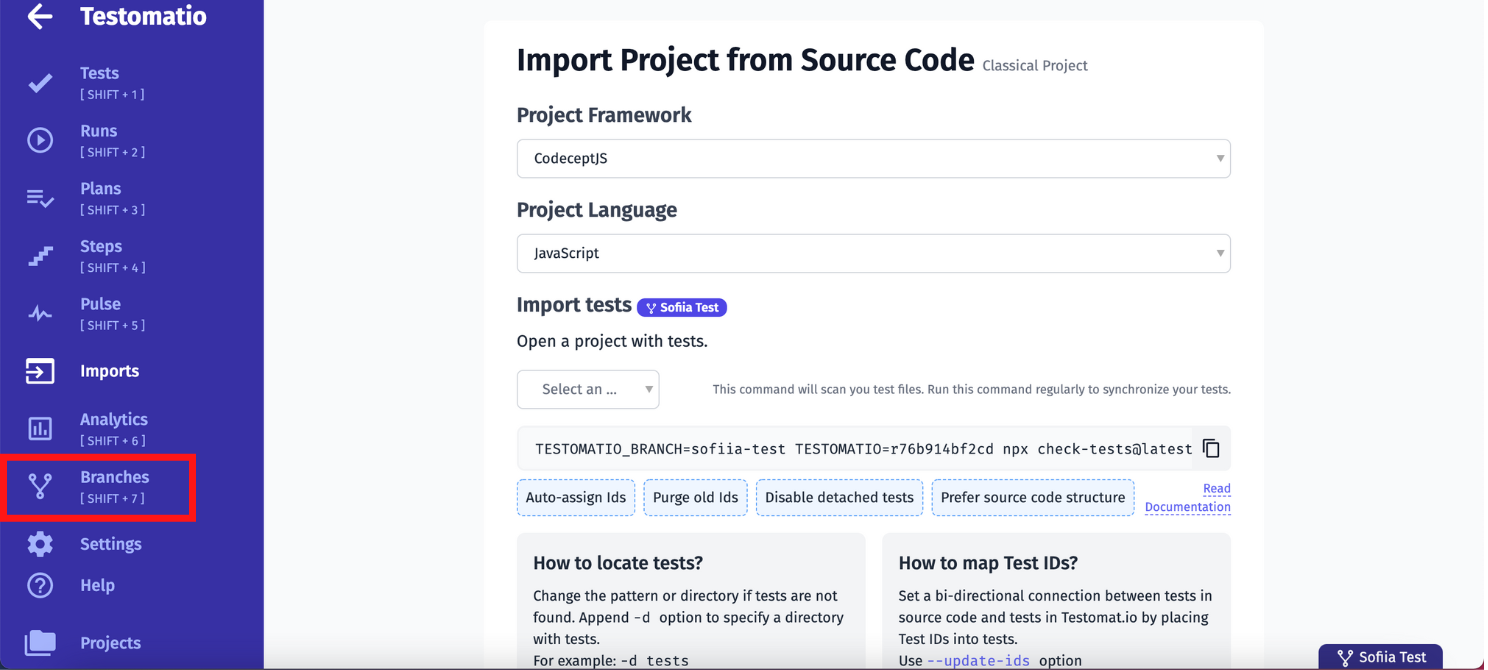This screenshot has height=670, width=1488.
Task: Enable Auto-assign Ids option
Action: coord(576,496)
